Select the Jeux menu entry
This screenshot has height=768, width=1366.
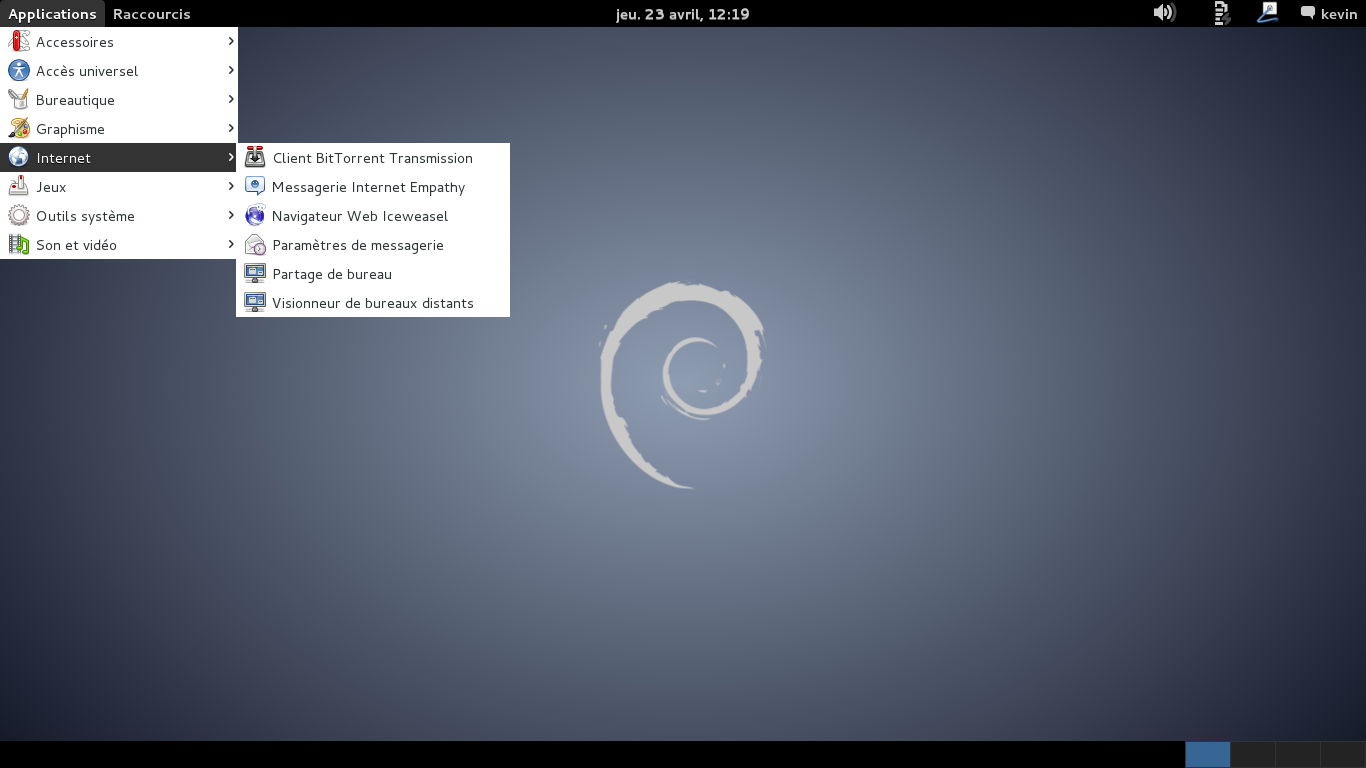(x=118, y=187)
